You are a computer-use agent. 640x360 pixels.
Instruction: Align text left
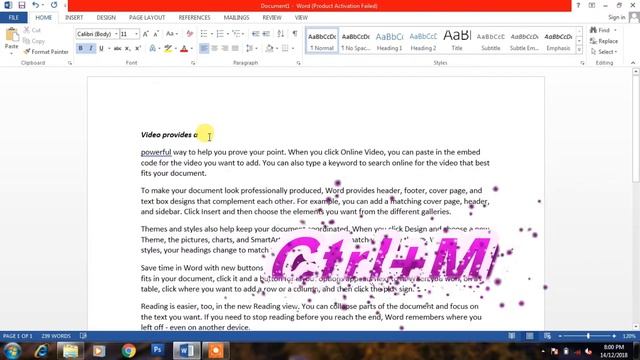pyautogui.click(x=204, y=49)
